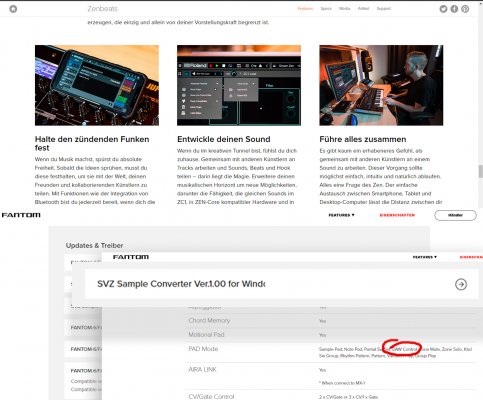
Task: Open the Pinterest share icon
Action: pos(465,9)
